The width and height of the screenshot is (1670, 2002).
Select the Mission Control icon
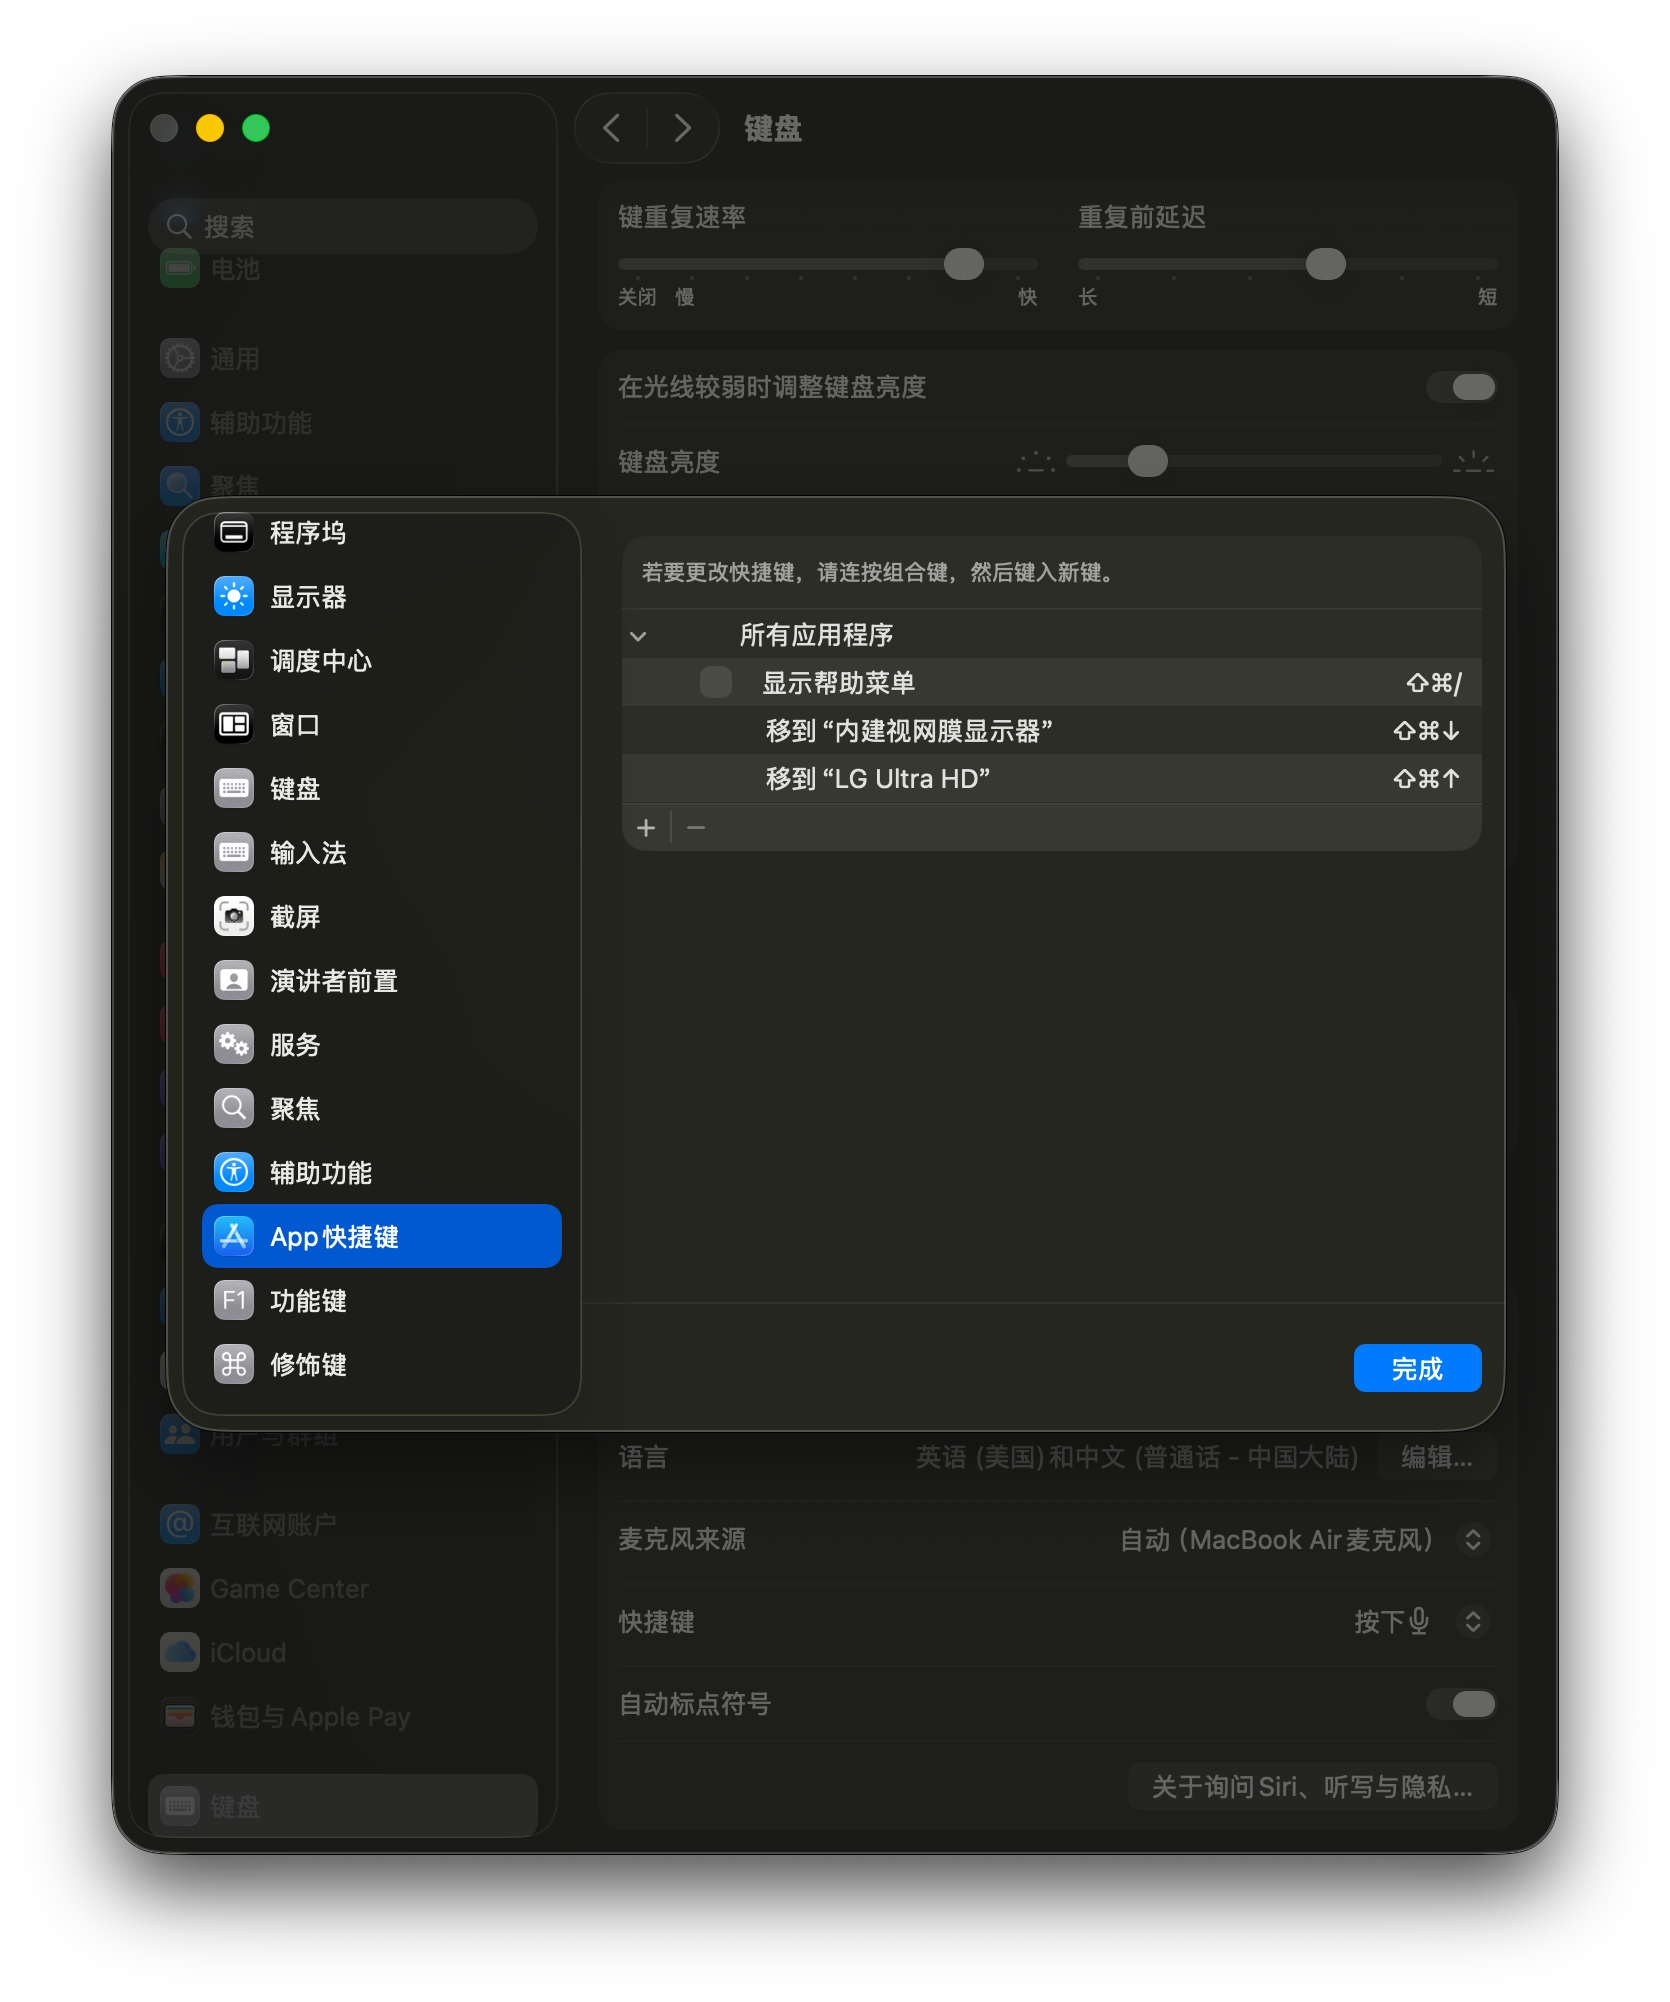point(234,661)
